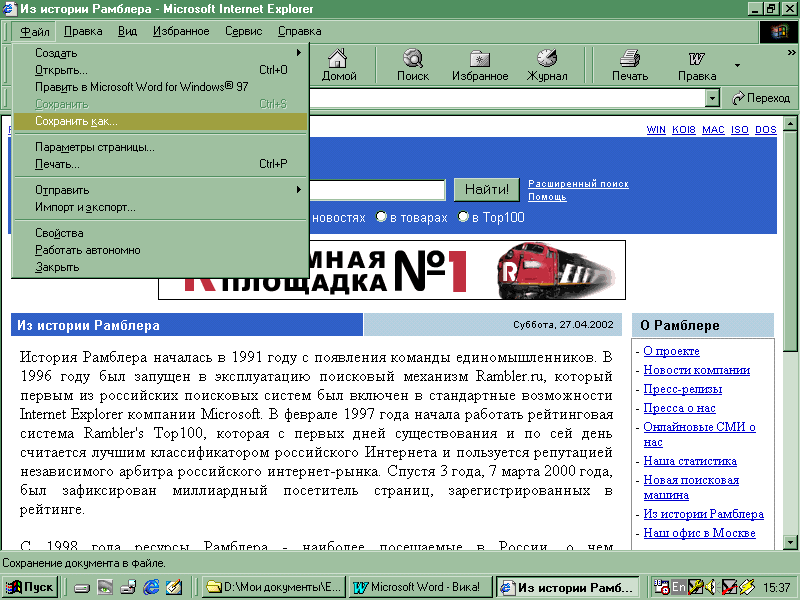800x600 pixels.
Task: Open the Избранное menu in menu bar
Action: tap(181, 32)
